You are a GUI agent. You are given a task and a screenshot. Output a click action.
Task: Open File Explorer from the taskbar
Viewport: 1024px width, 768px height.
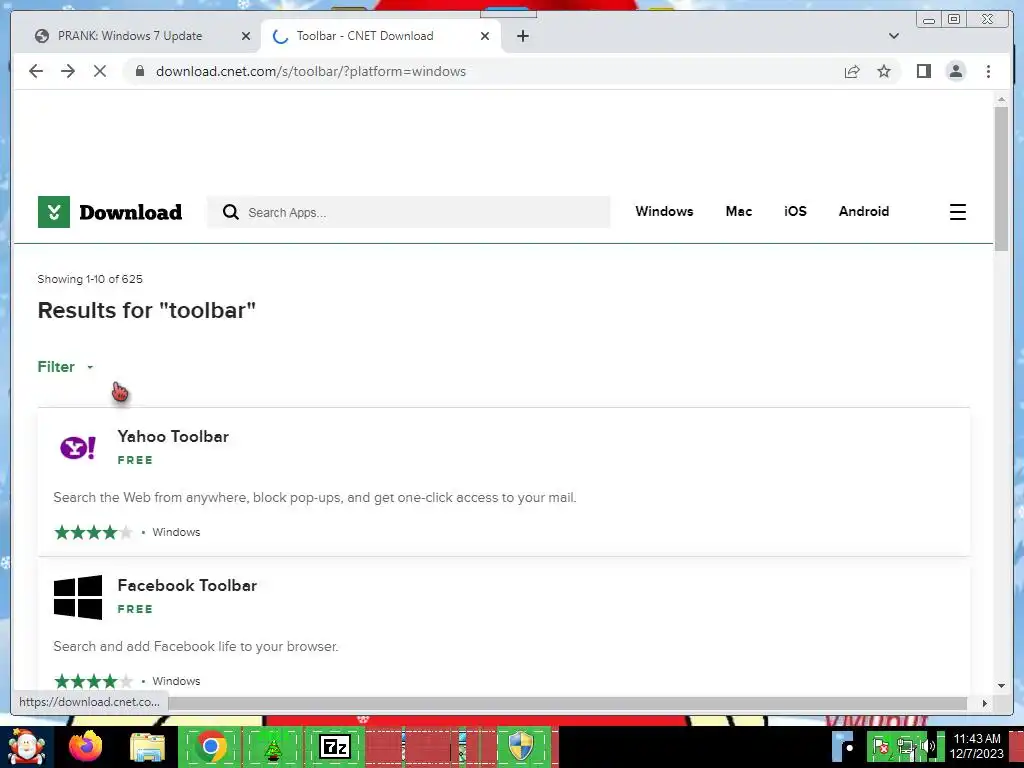[148, 746]
